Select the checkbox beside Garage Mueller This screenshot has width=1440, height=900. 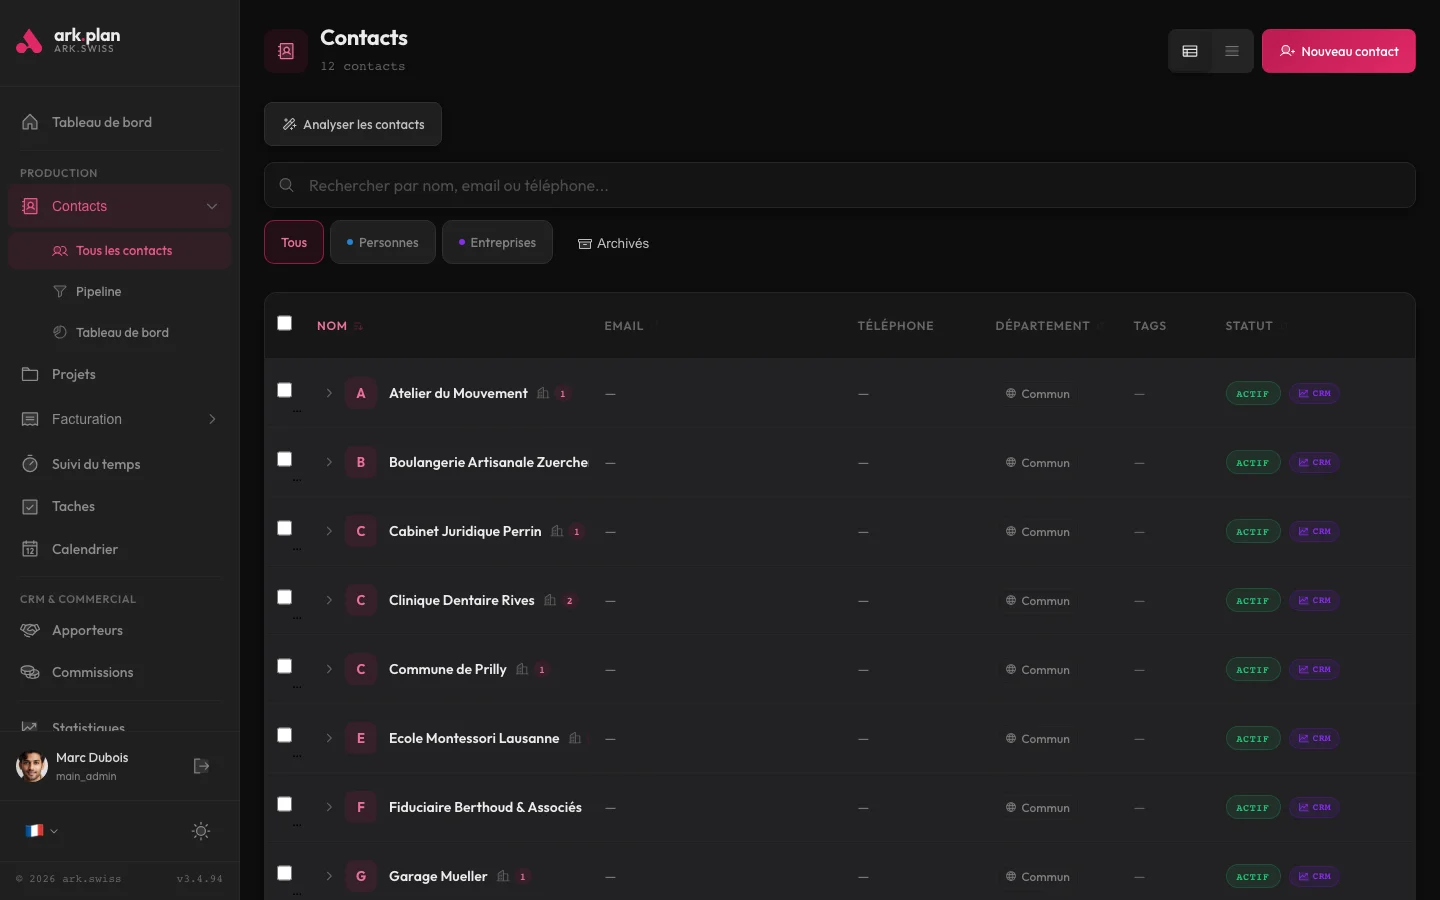pyautogui.click(x=284, y=873)
